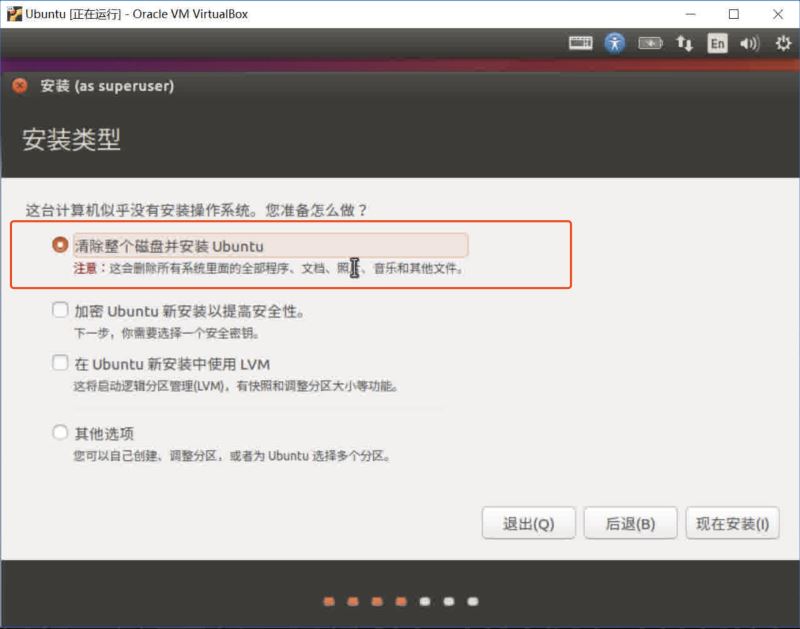Click the 现在安装(I) button to proceed

732,523
